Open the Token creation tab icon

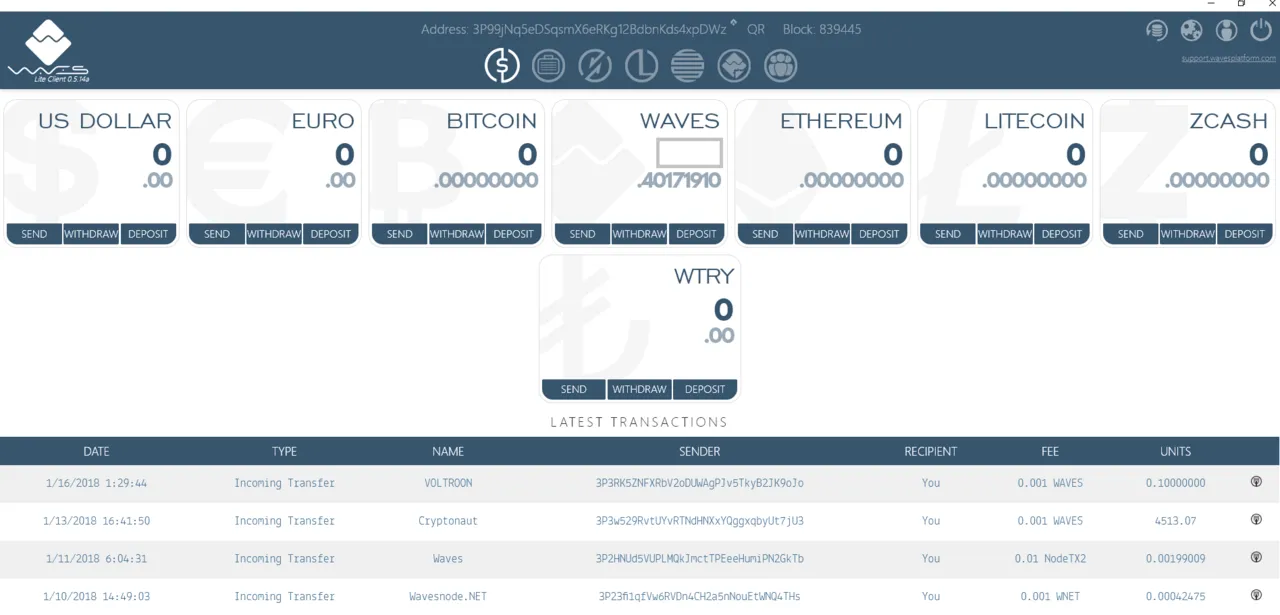tap(734, 66)
